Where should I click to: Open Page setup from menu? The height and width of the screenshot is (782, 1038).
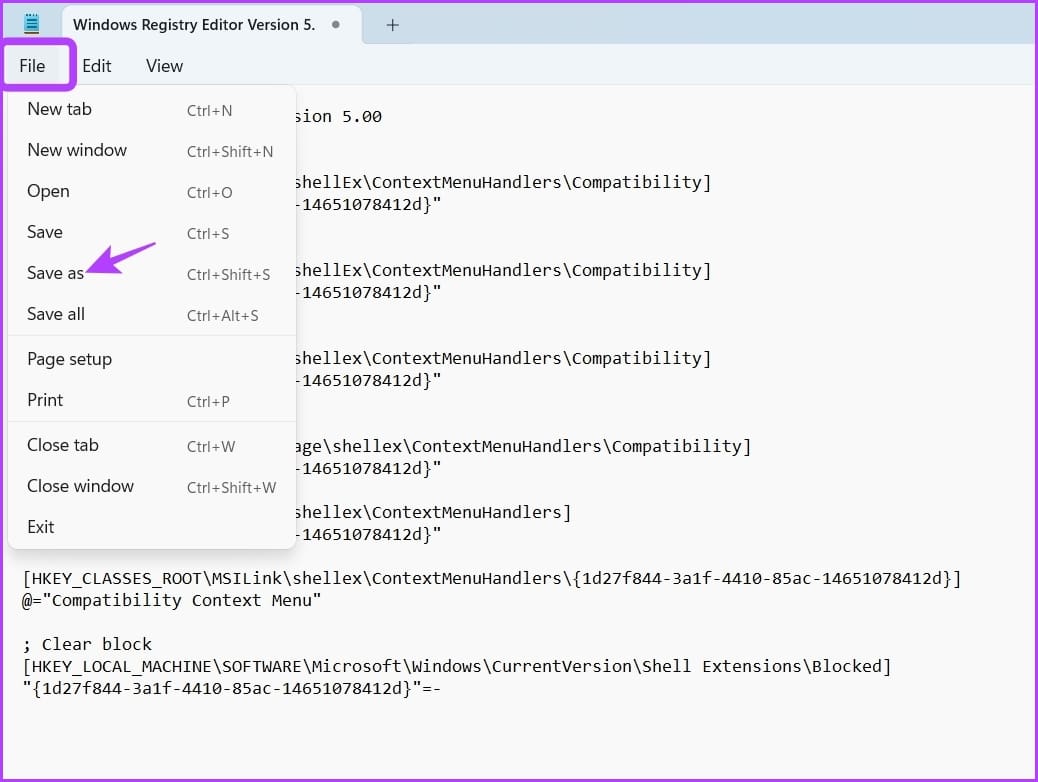click(x=152, y=360)
